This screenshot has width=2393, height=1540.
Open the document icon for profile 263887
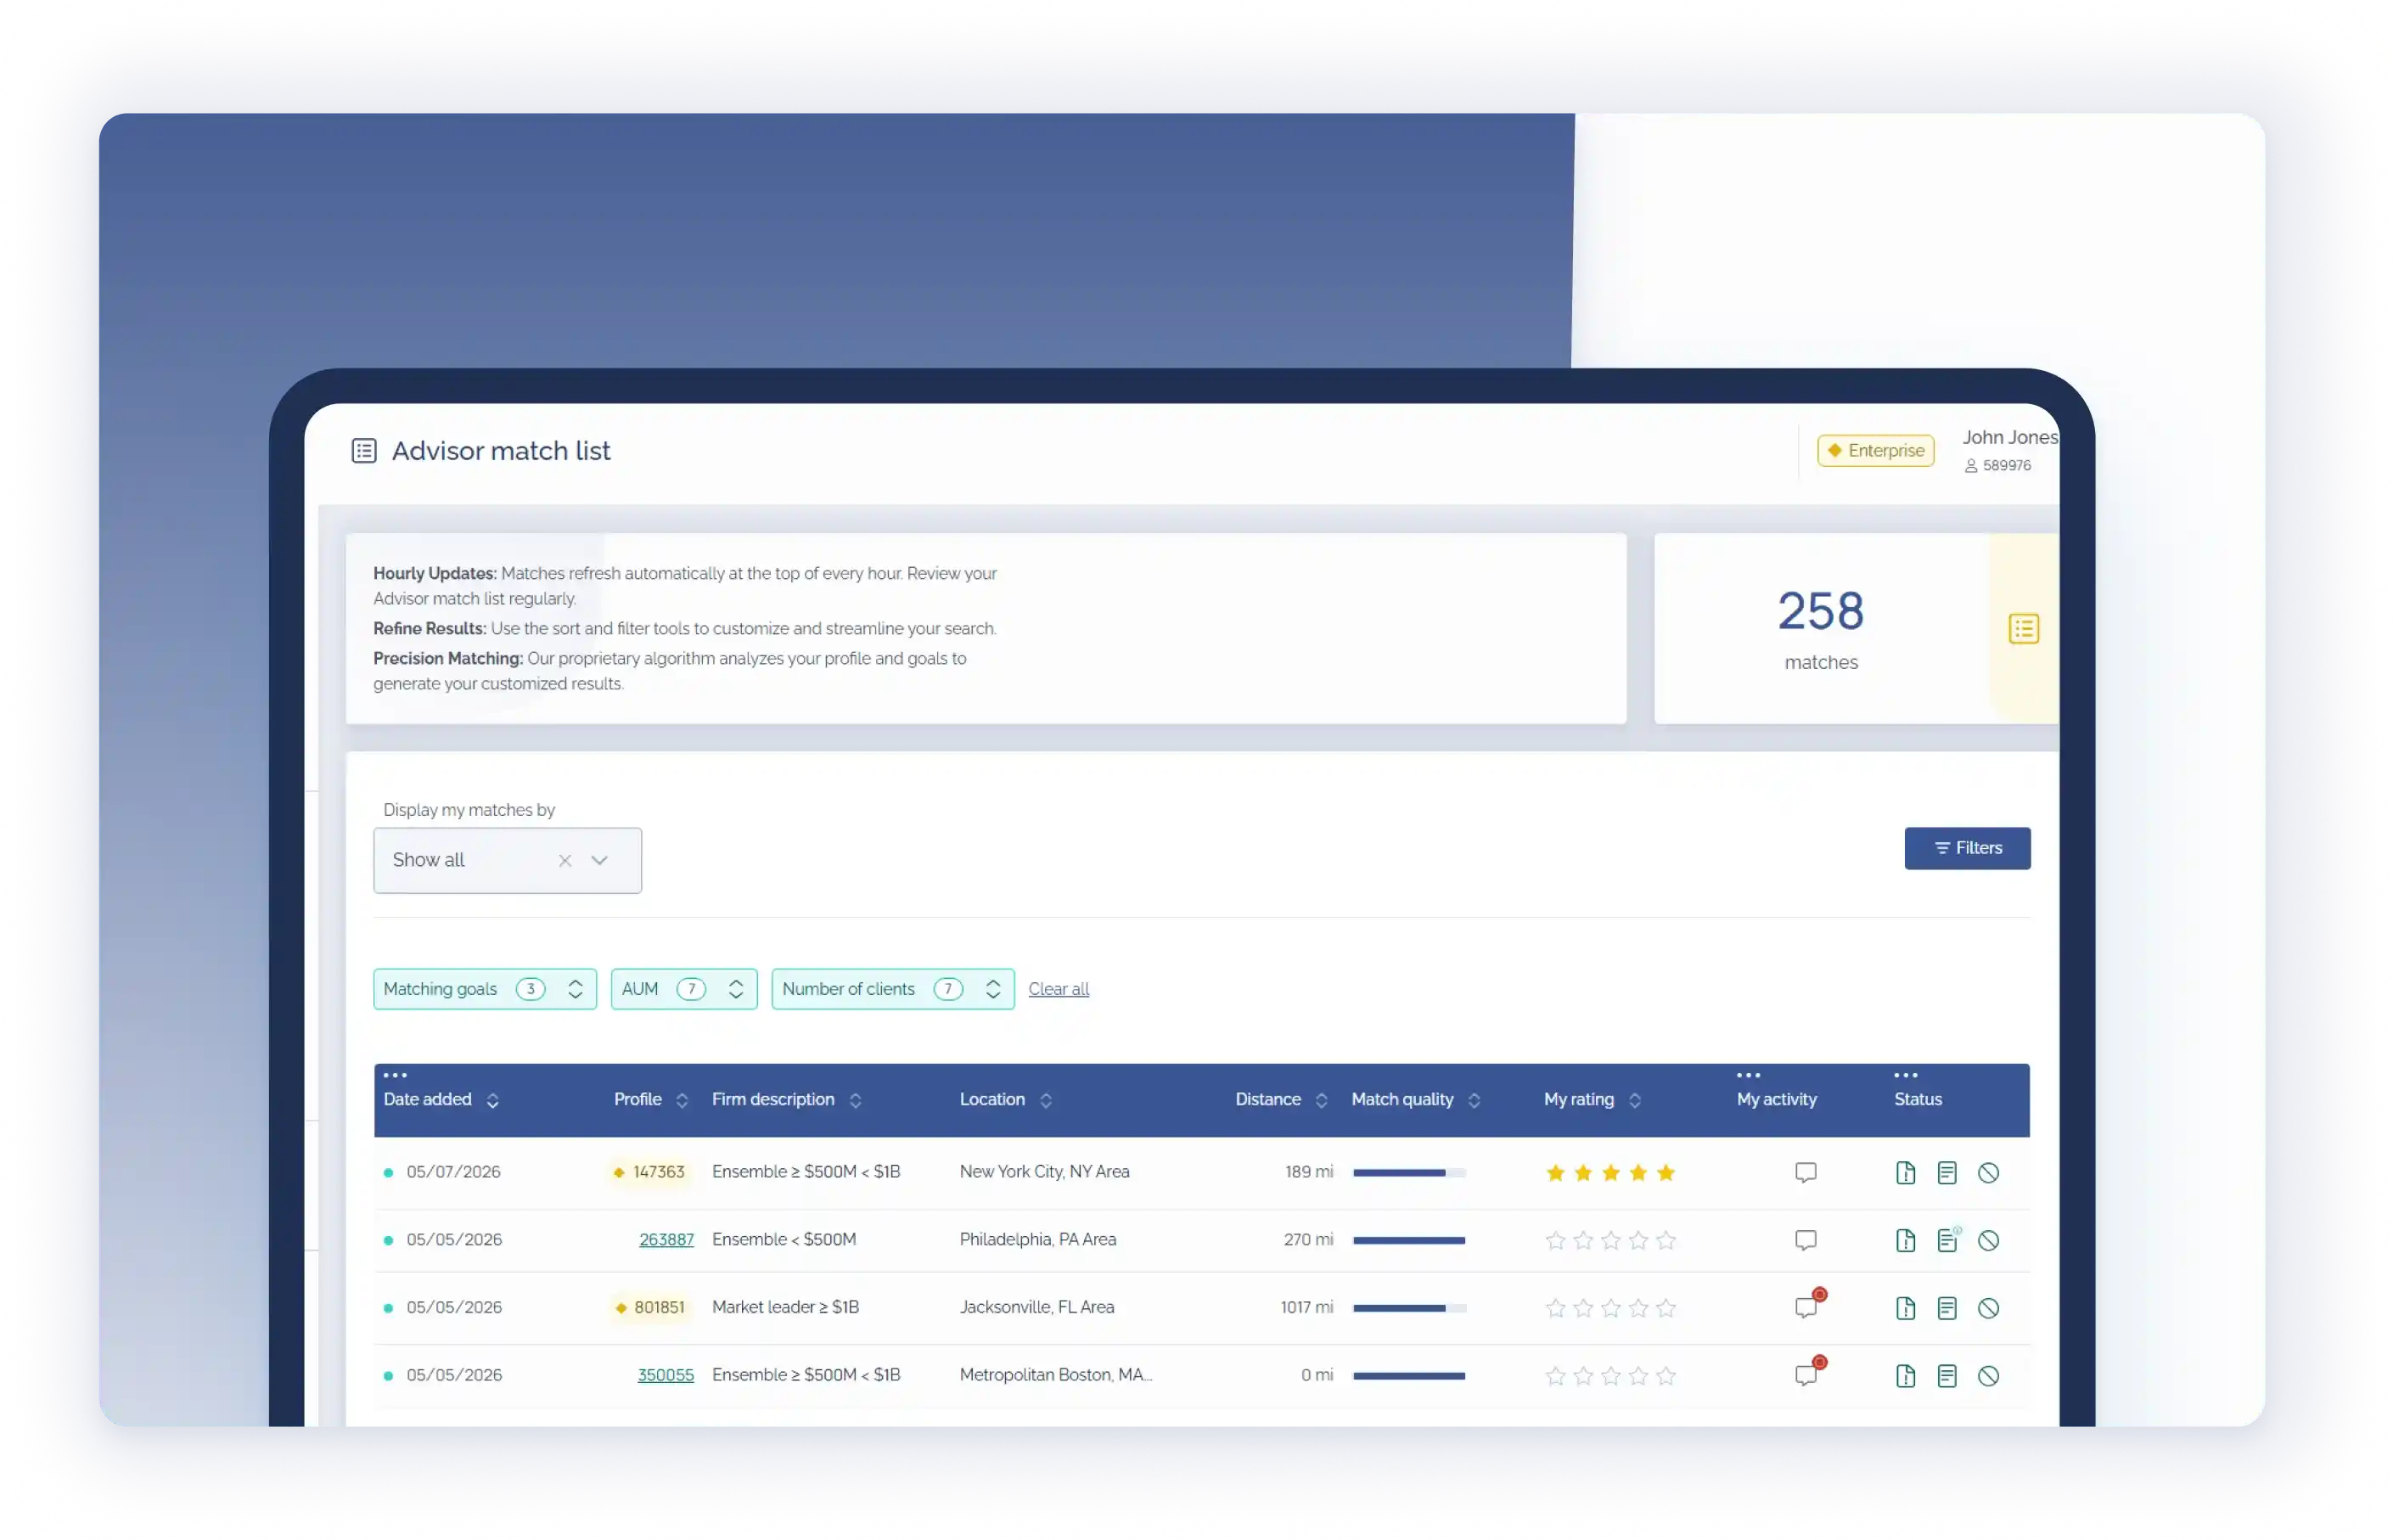(1905, 1240)
